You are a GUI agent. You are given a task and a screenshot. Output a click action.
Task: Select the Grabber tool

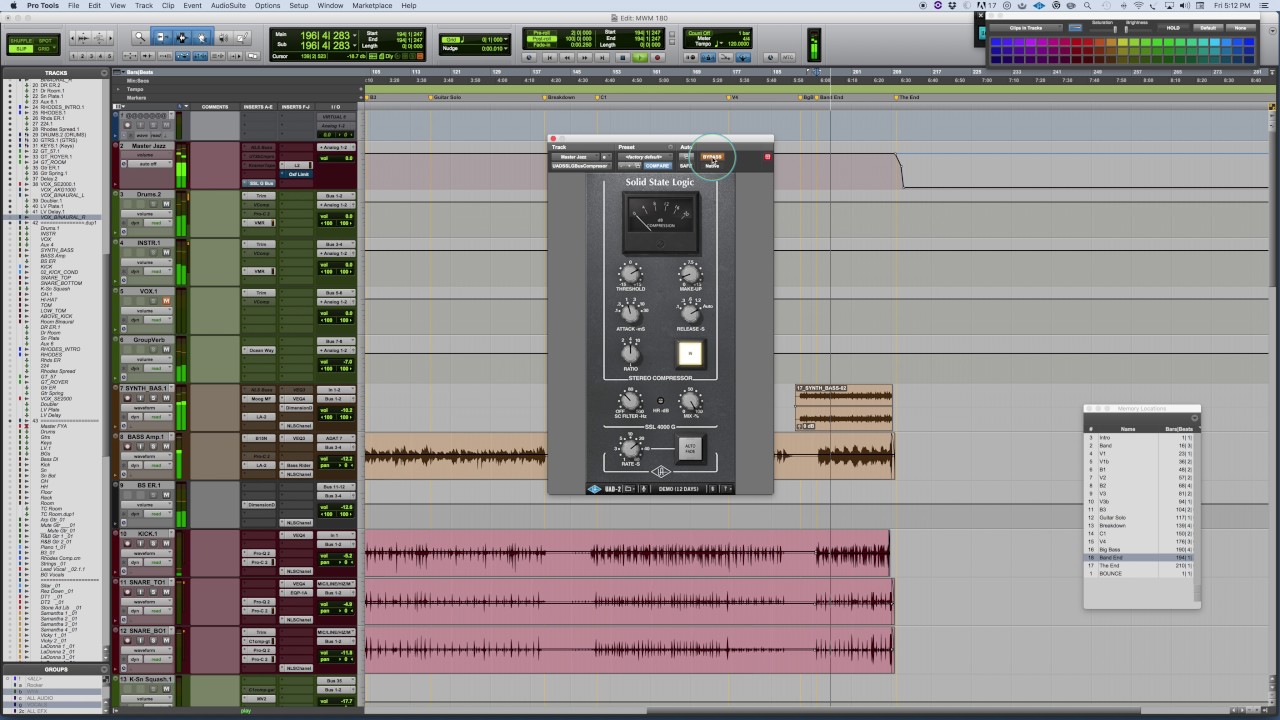click(201, 37)
